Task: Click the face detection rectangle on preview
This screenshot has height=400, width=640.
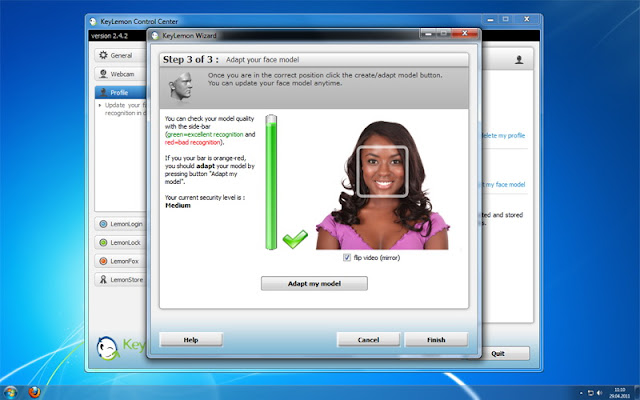Action: 382,172
